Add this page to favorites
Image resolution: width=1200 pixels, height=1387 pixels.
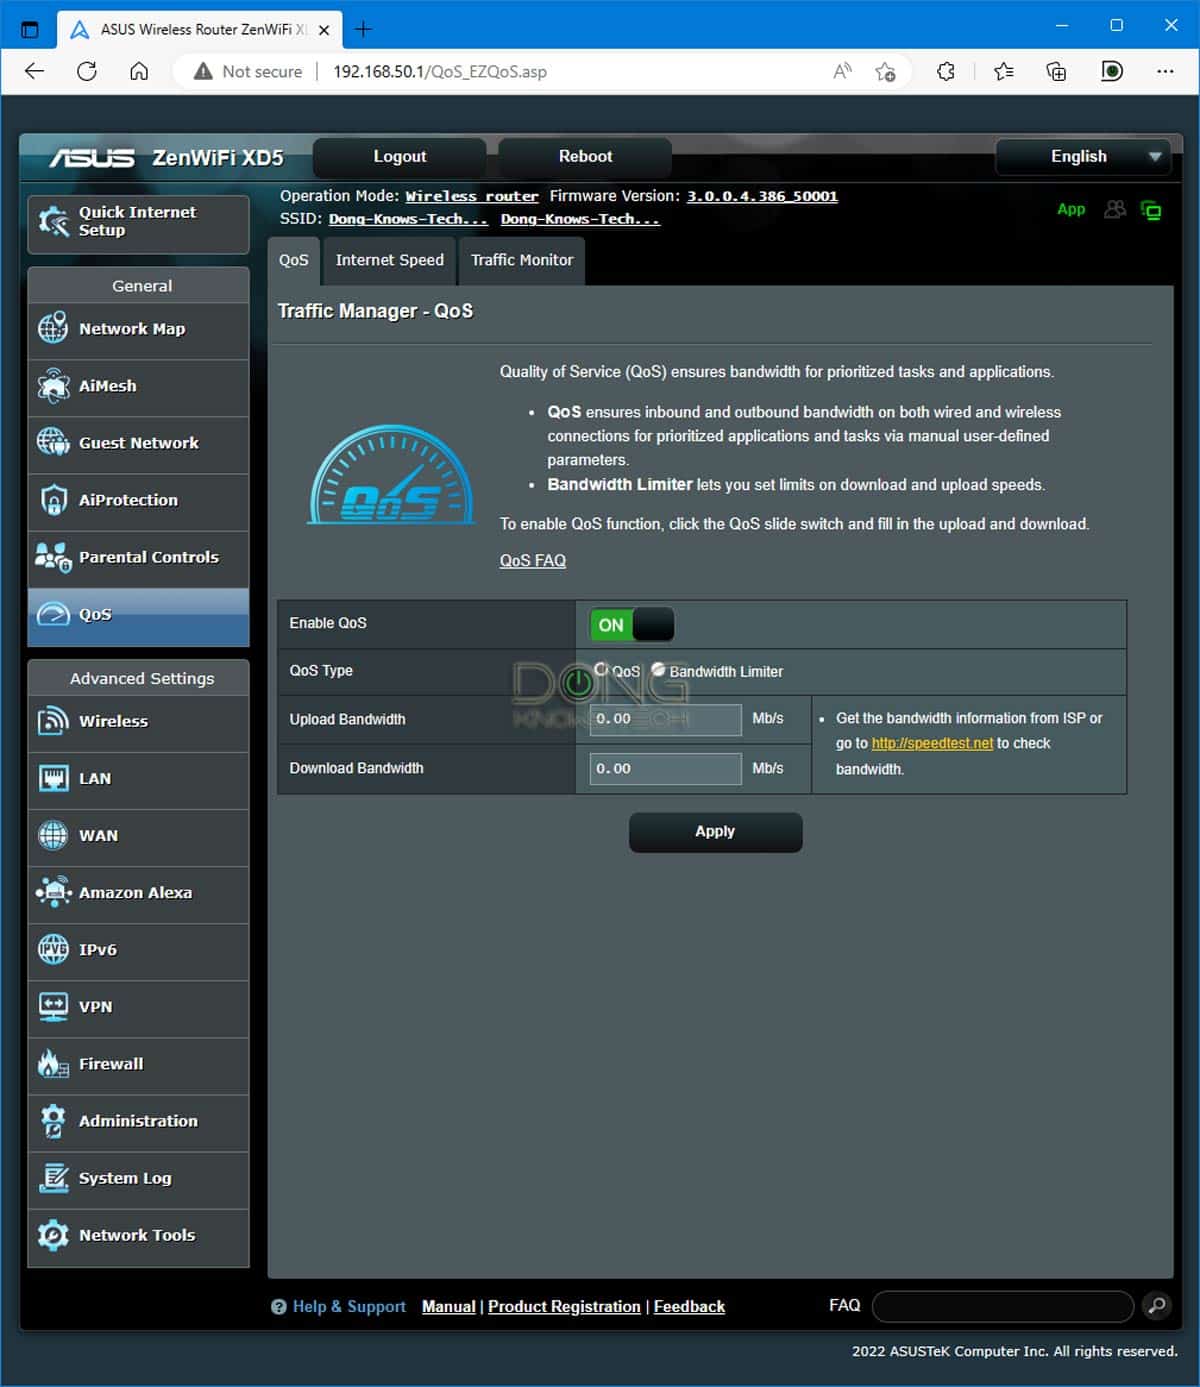click(885, 71)
